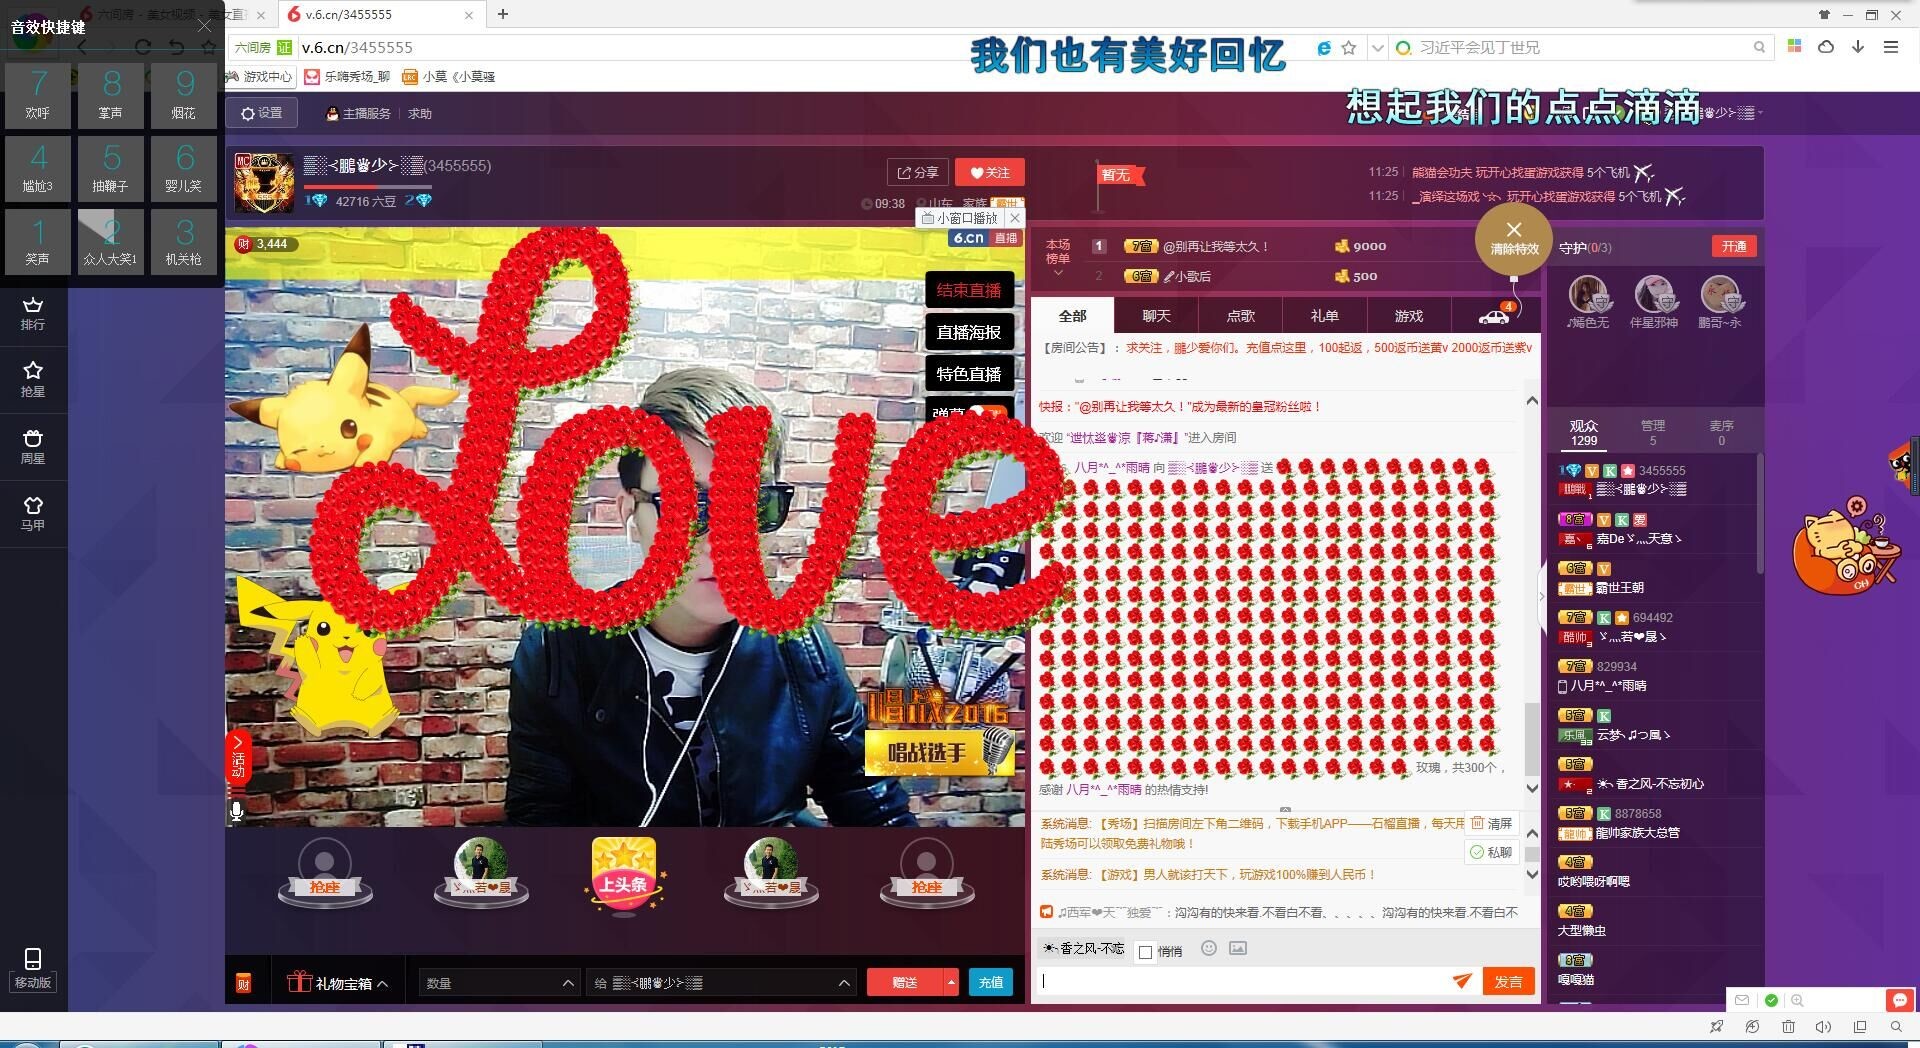Switch to the 点歌 tab
The height and width of the screenshot is (1048, 1920).
click(x=1241, y=316)
